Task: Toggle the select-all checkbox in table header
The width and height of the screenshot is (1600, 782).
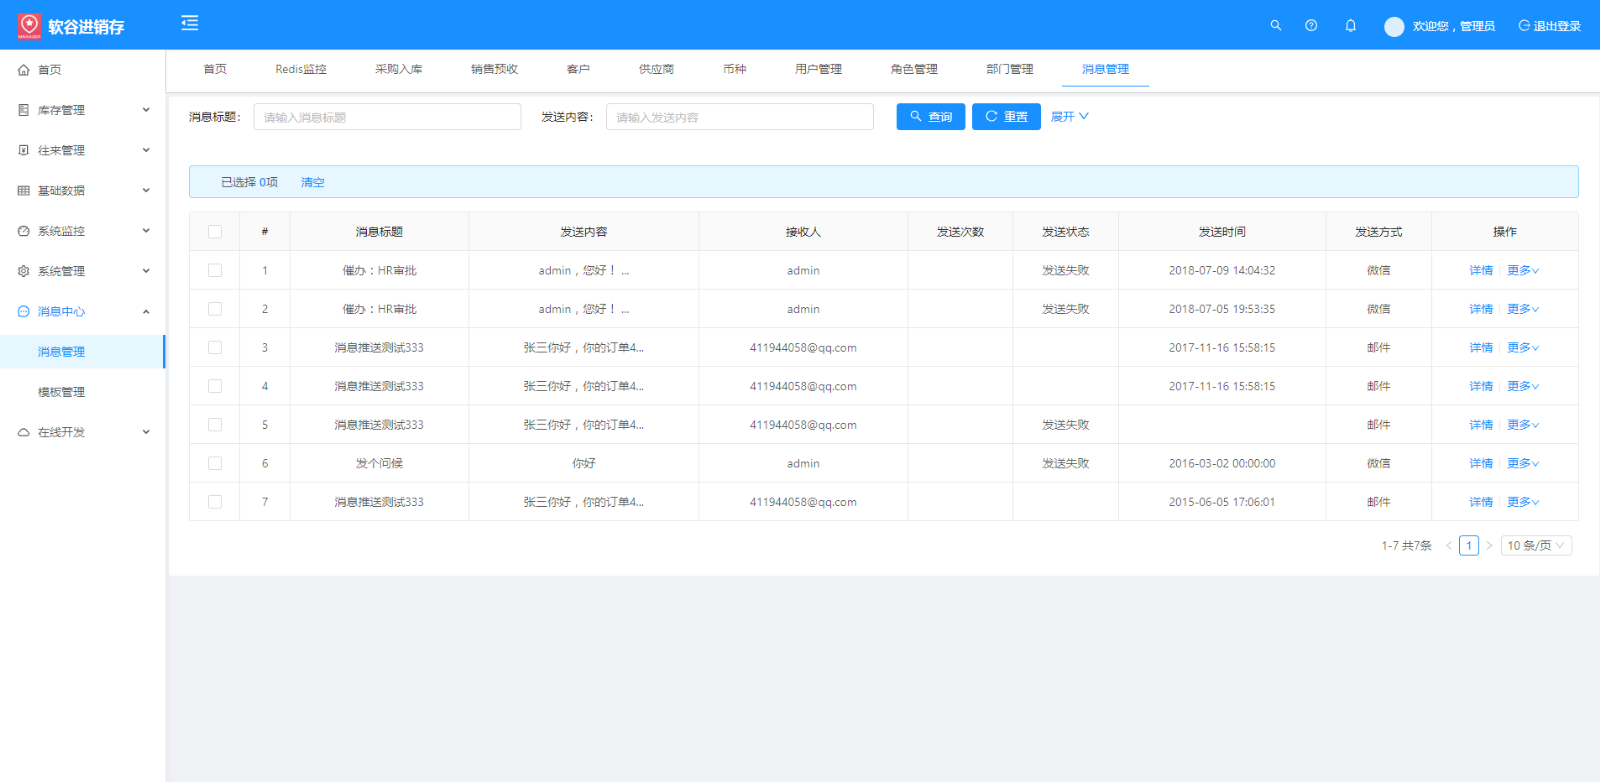Action: [x=215, y=232]
